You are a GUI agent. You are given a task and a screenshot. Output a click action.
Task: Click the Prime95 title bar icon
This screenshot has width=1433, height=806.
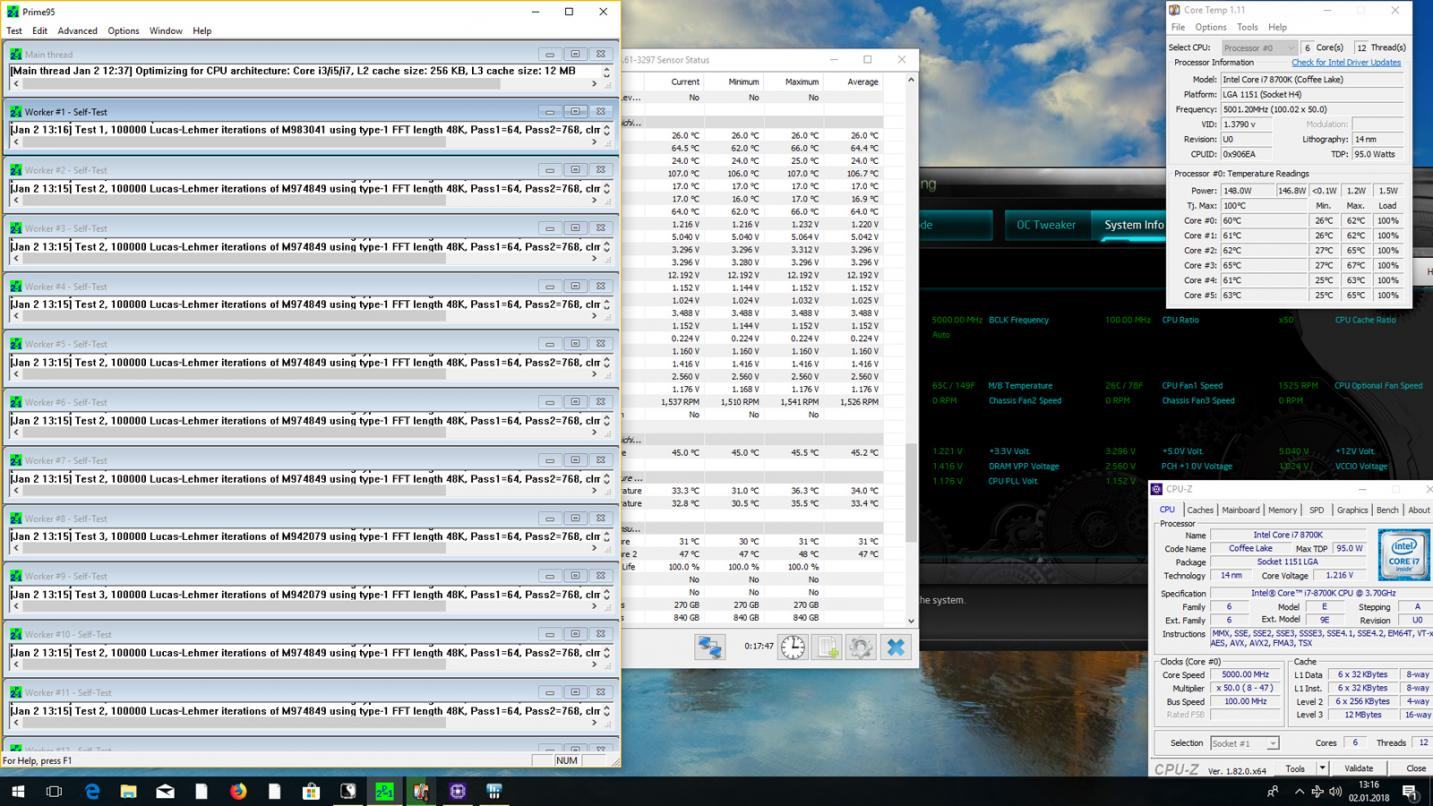[13, 12]
